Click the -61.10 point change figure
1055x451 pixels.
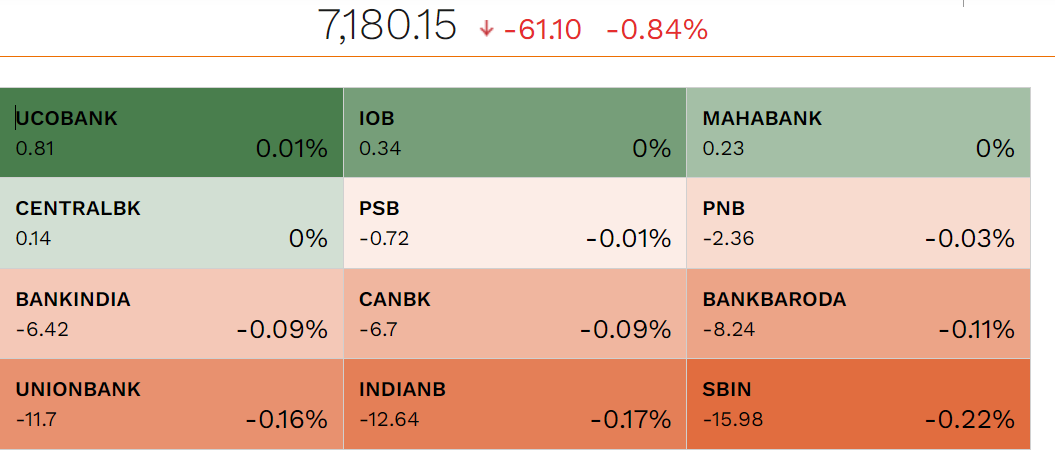pyautogui.click(x=543, y=30)
